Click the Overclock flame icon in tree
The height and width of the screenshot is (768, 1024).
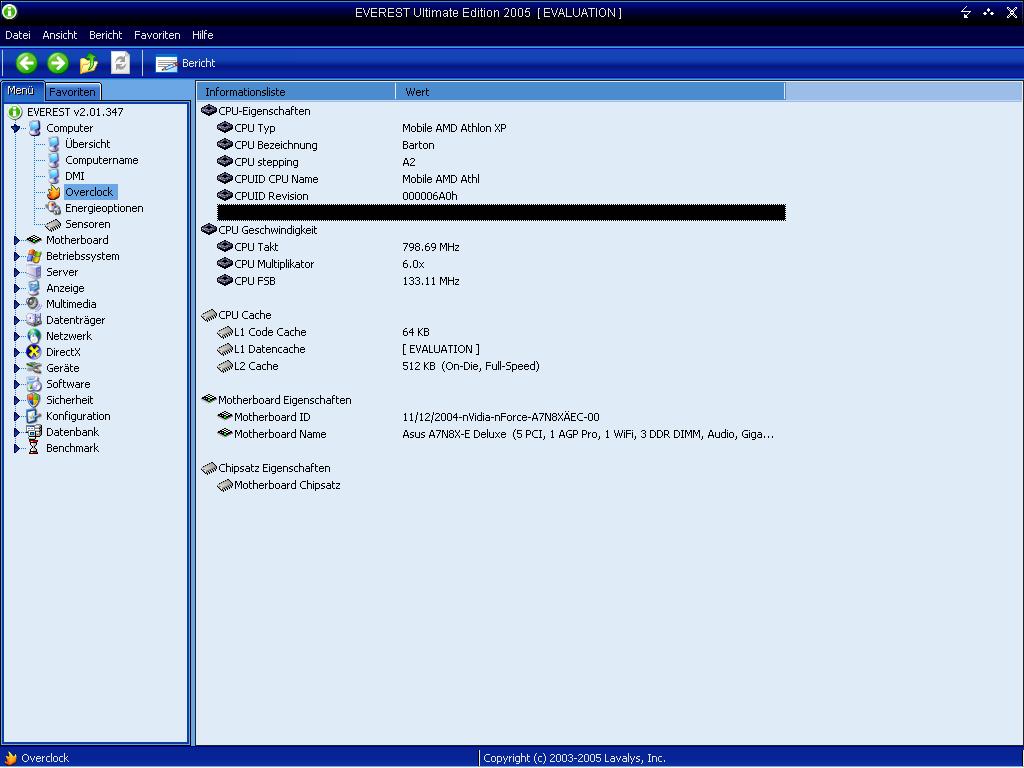coord(54,192)
